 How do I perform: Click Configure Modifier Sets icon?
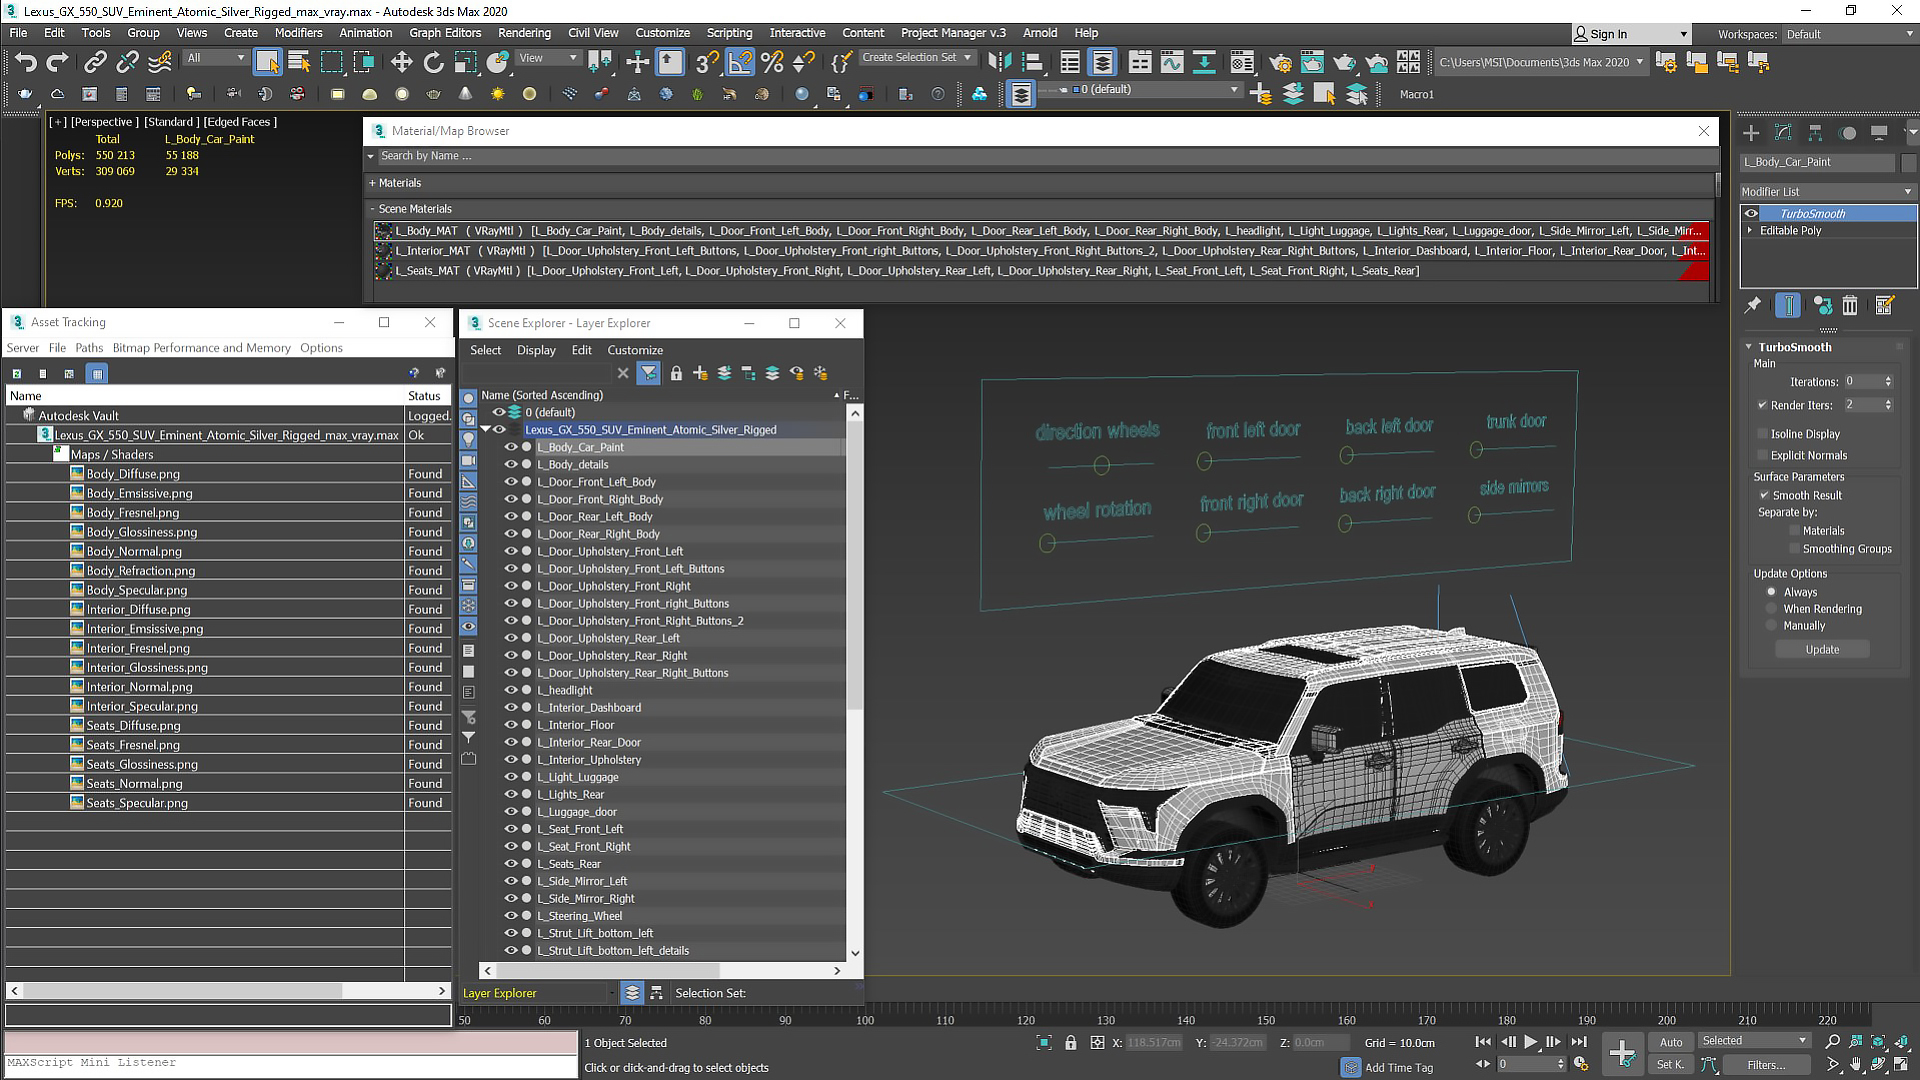[1885, 305]
